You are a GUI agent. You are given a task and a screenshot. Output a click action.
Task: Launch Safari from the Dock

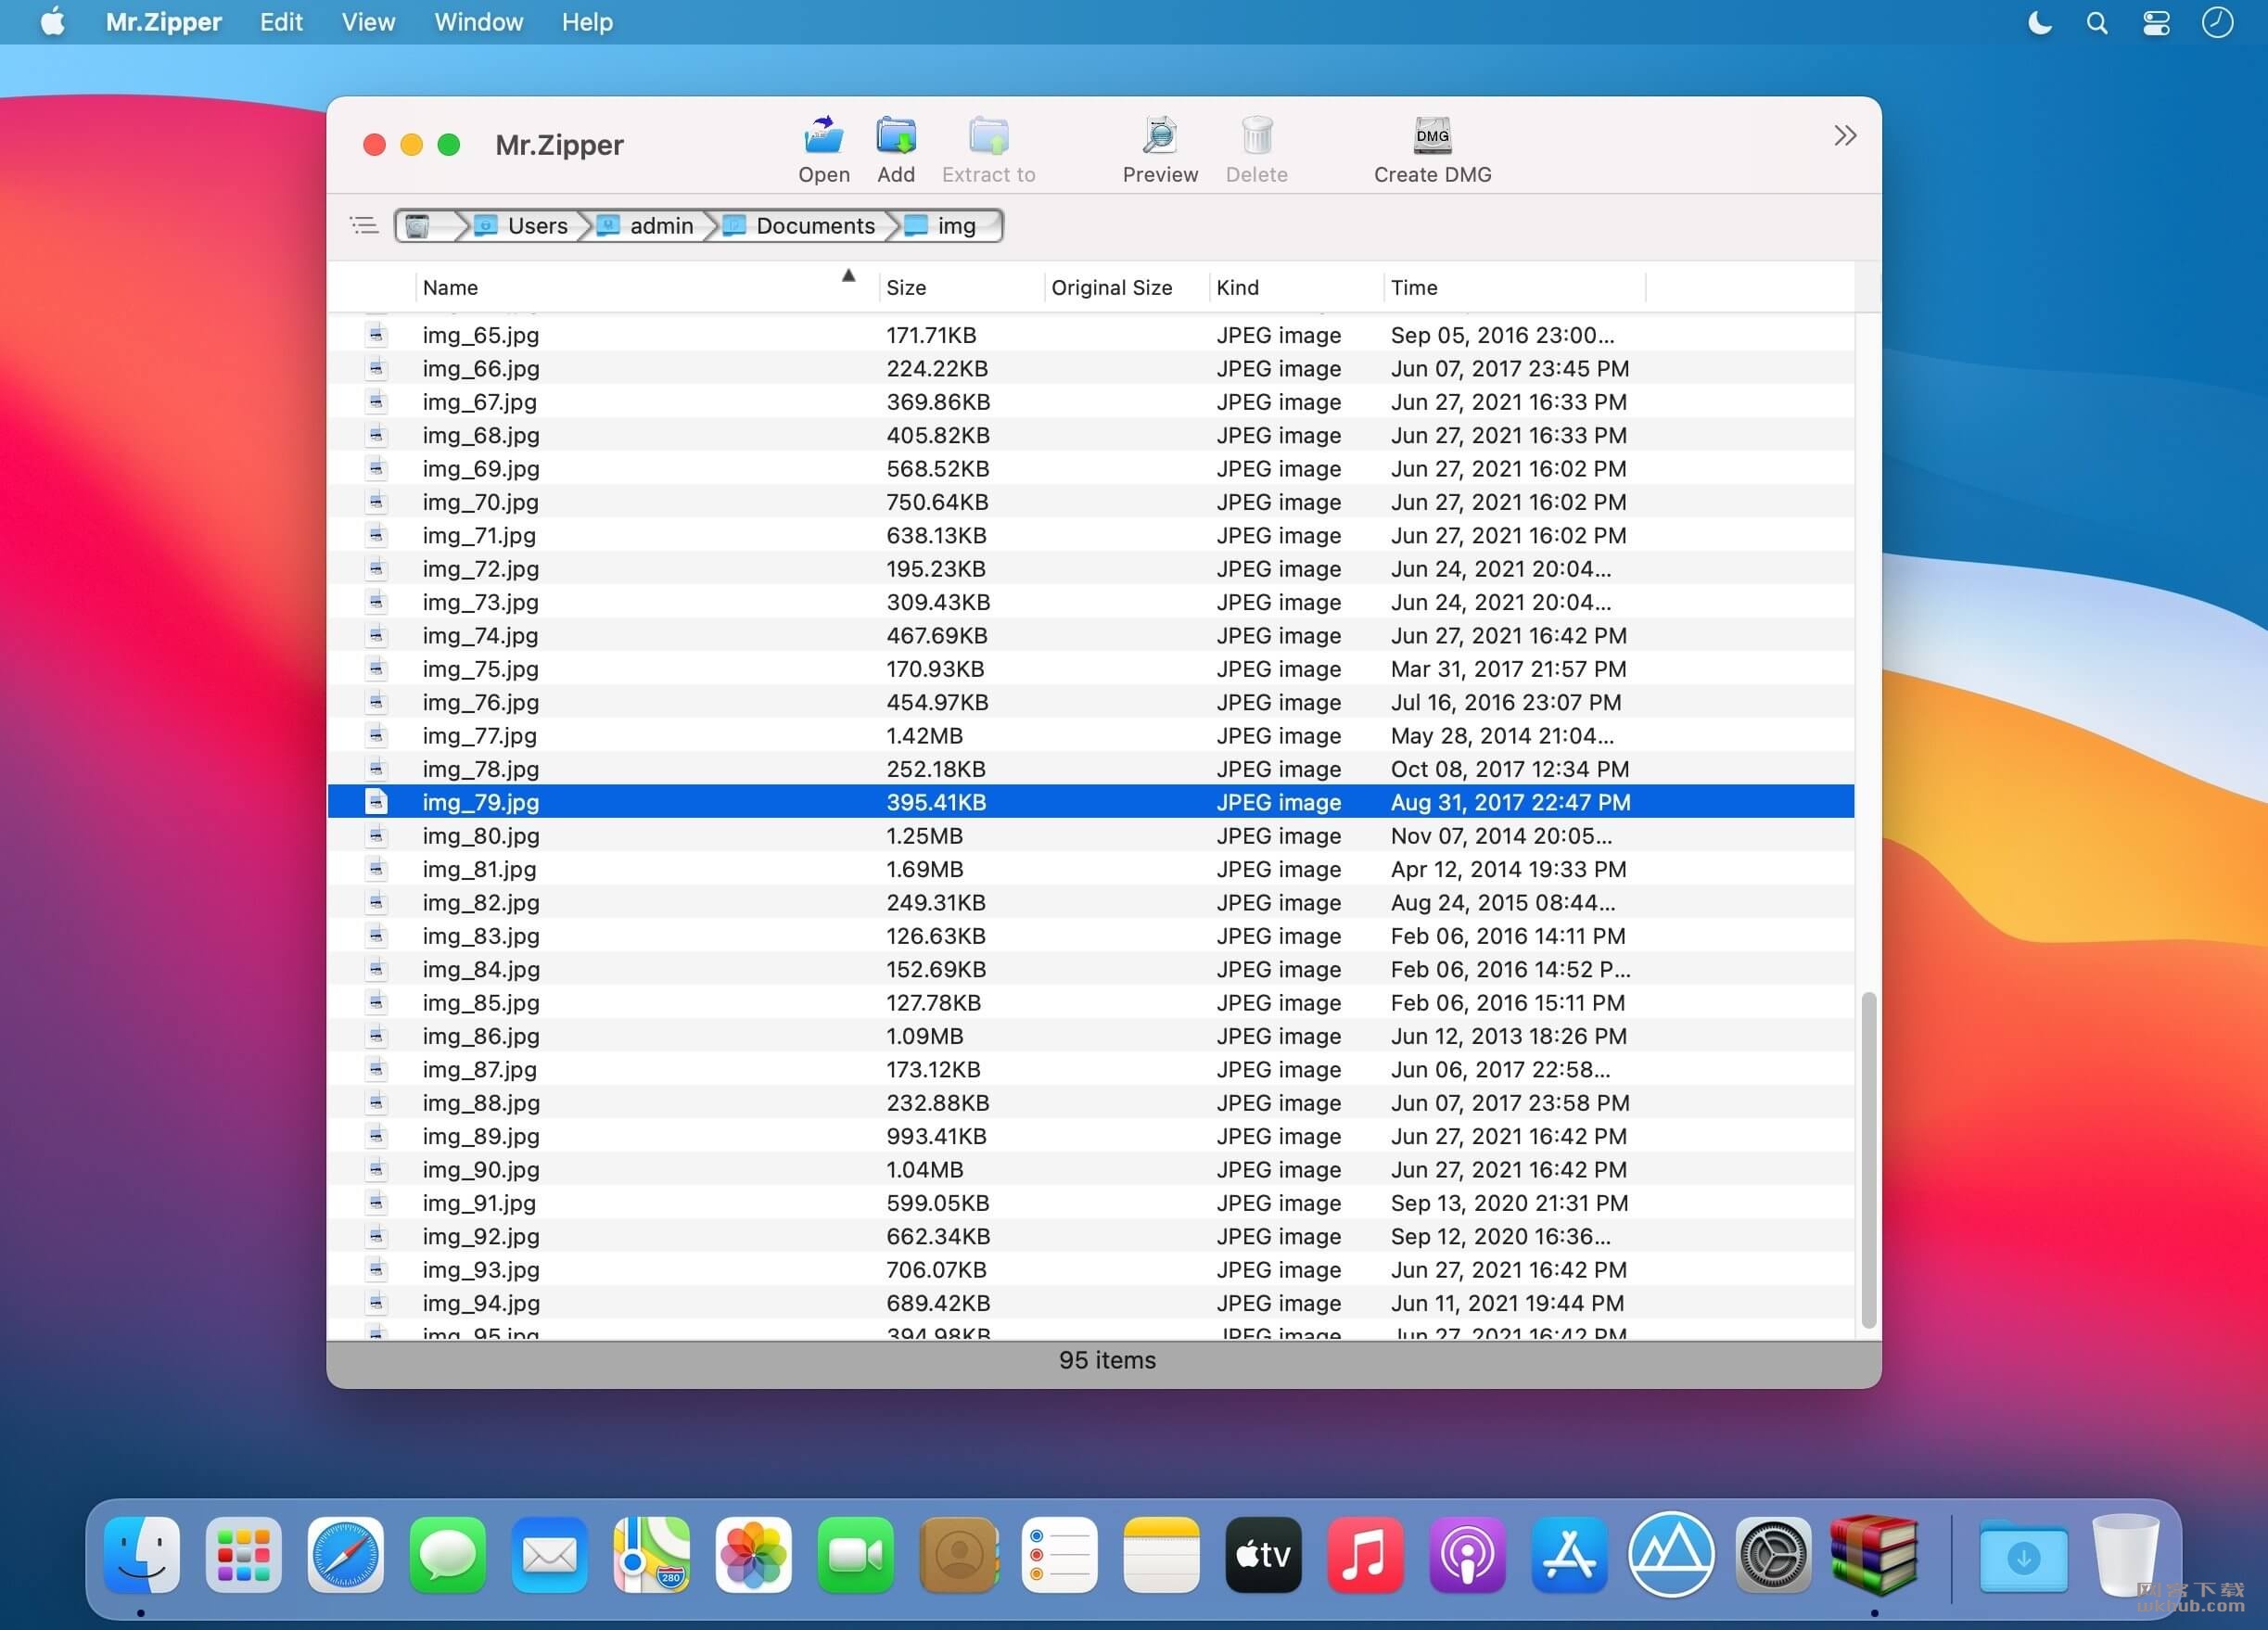tap(345, 1554)
